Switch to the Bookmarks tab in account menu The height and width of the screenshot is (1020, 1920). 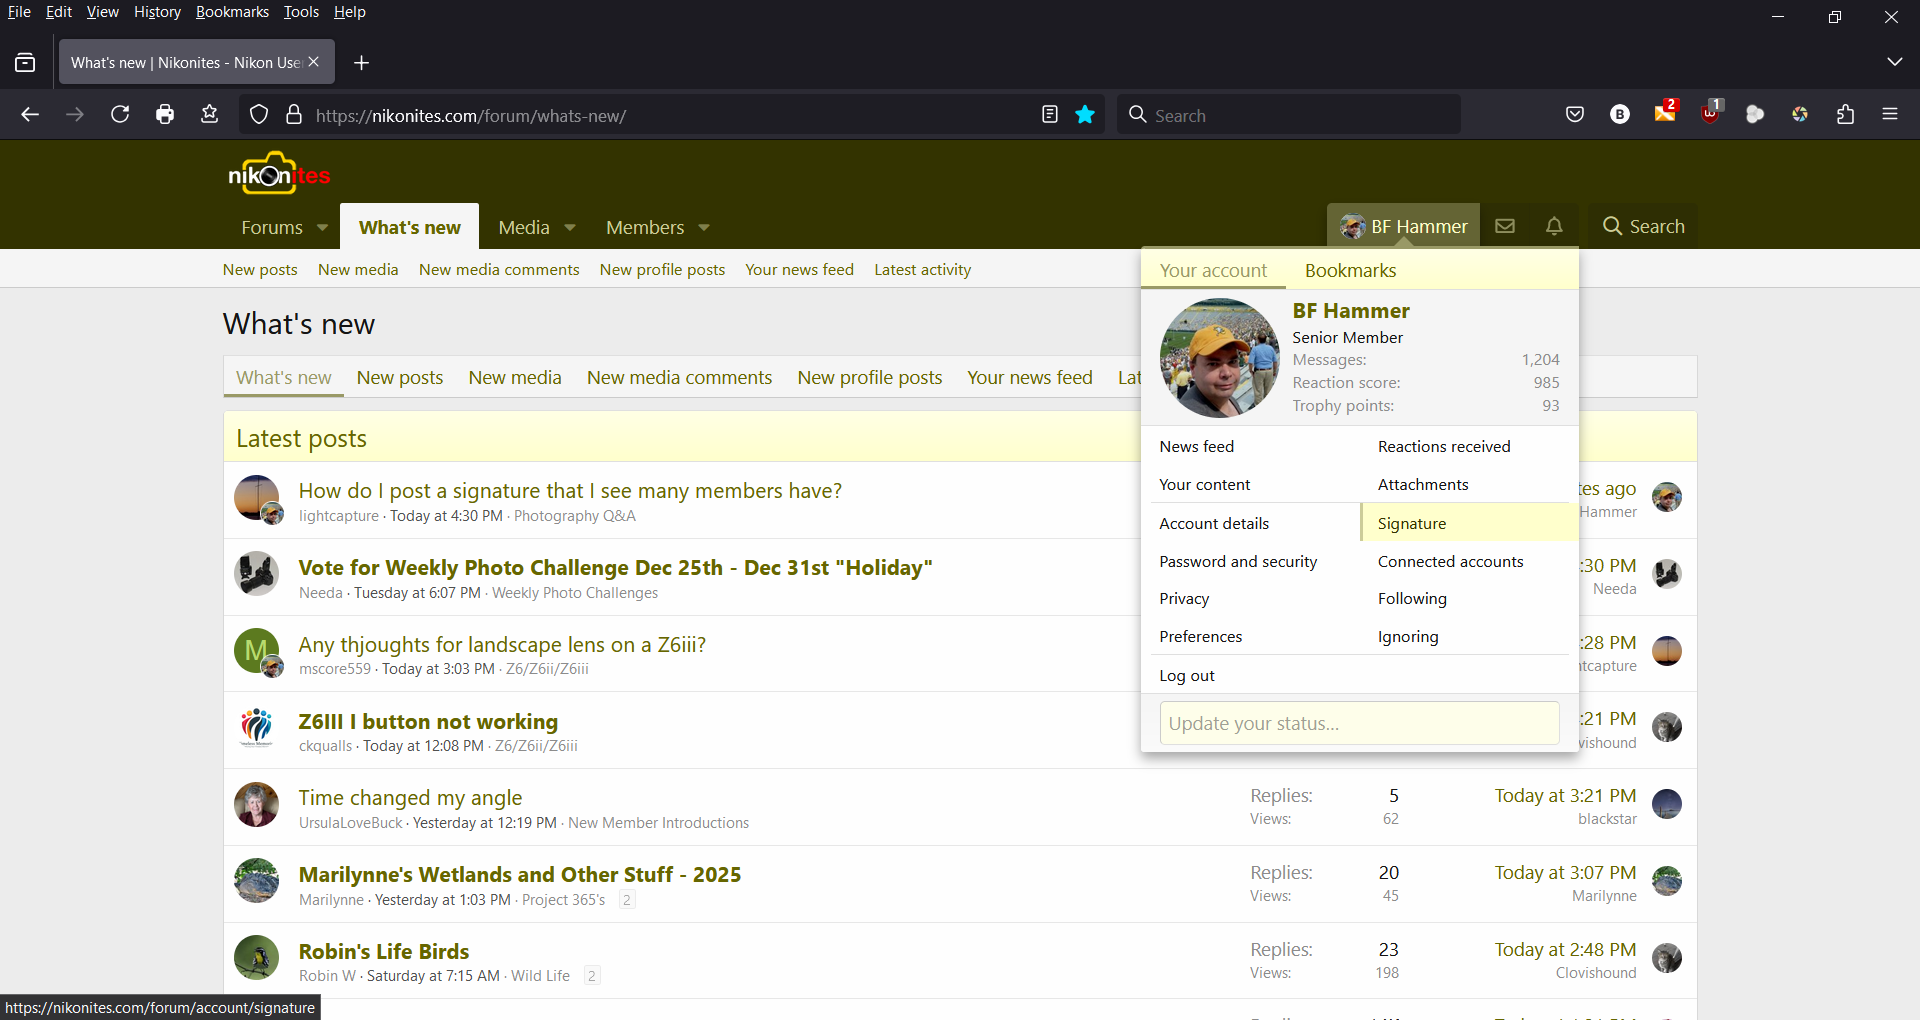coord(1350,271)
